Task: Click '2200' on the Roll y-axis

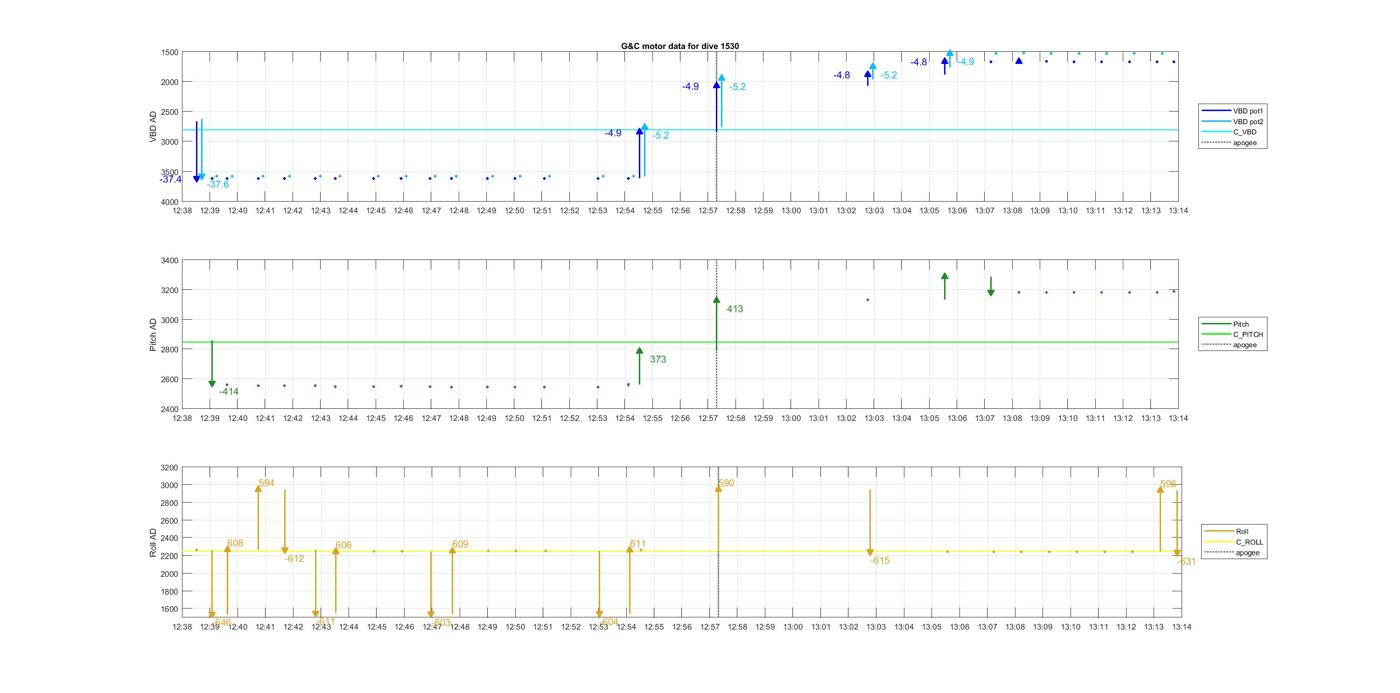Action: point(169,556)
